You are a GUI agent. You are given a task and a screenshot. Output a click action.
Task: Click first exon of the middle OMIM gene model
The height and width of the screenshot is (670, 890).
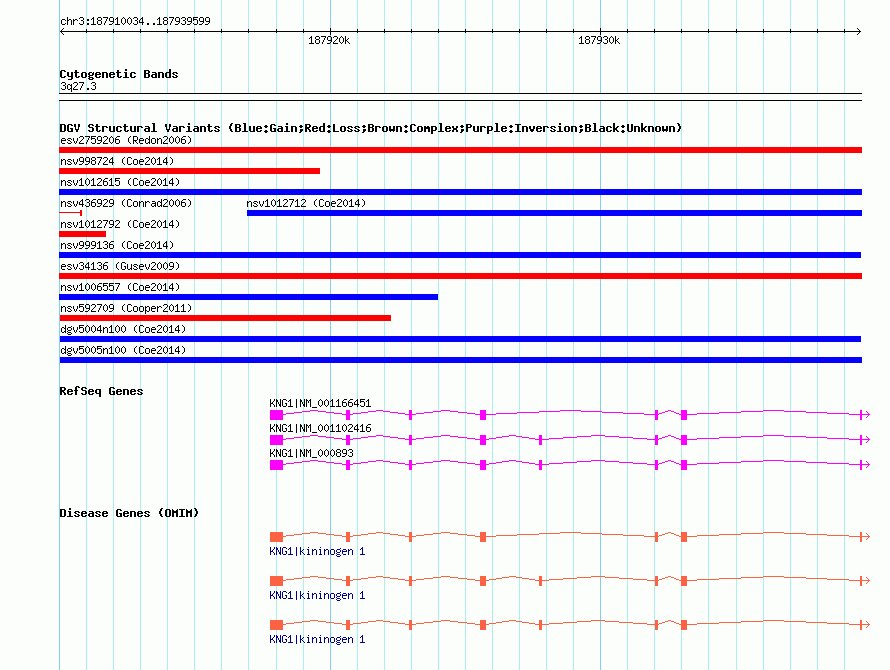[276, 581]
